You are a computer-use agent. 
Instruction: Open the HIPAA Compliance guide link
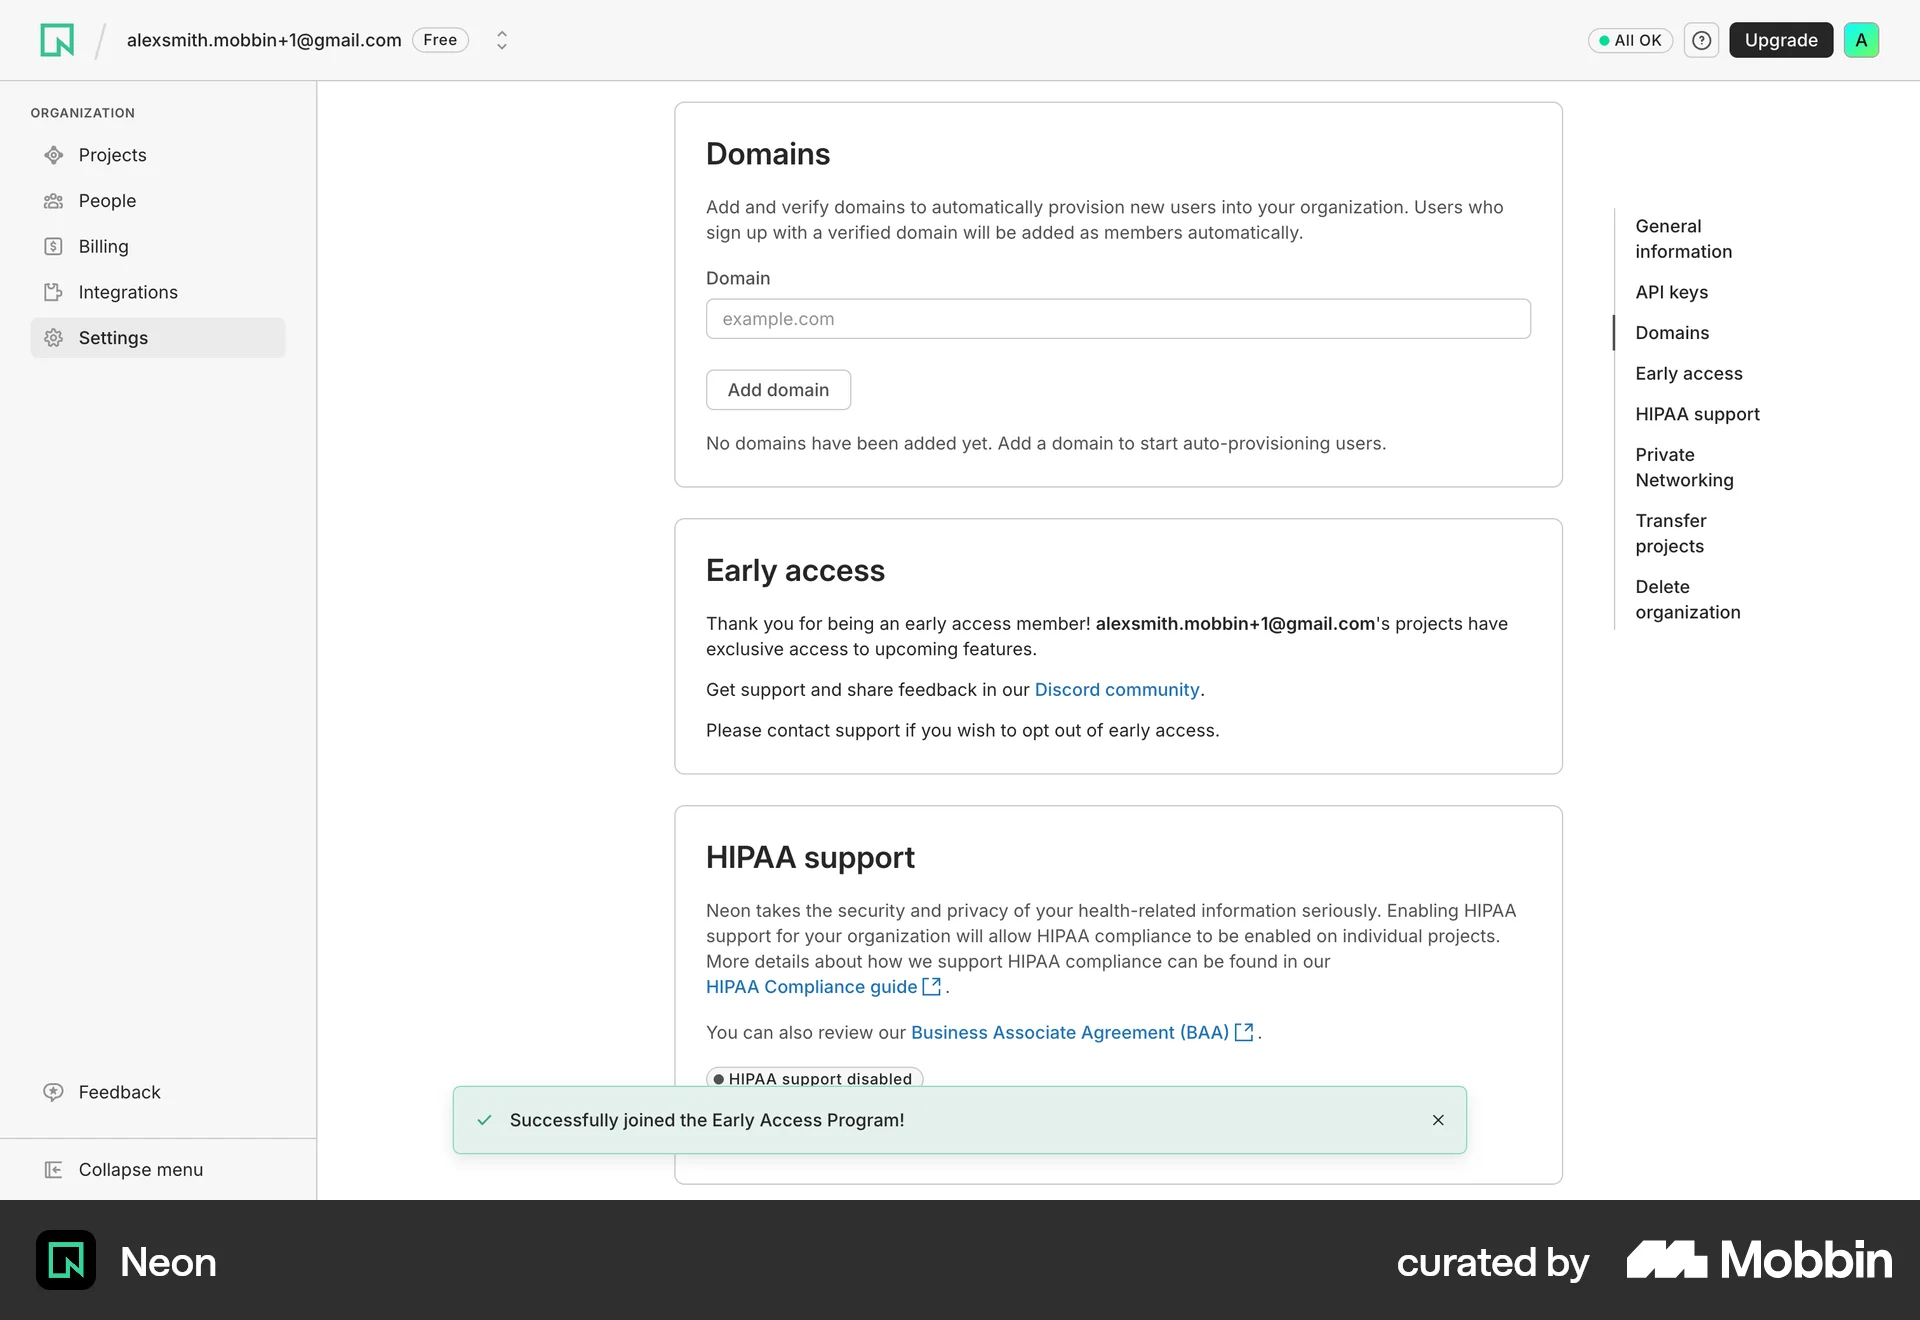(811, 987)
